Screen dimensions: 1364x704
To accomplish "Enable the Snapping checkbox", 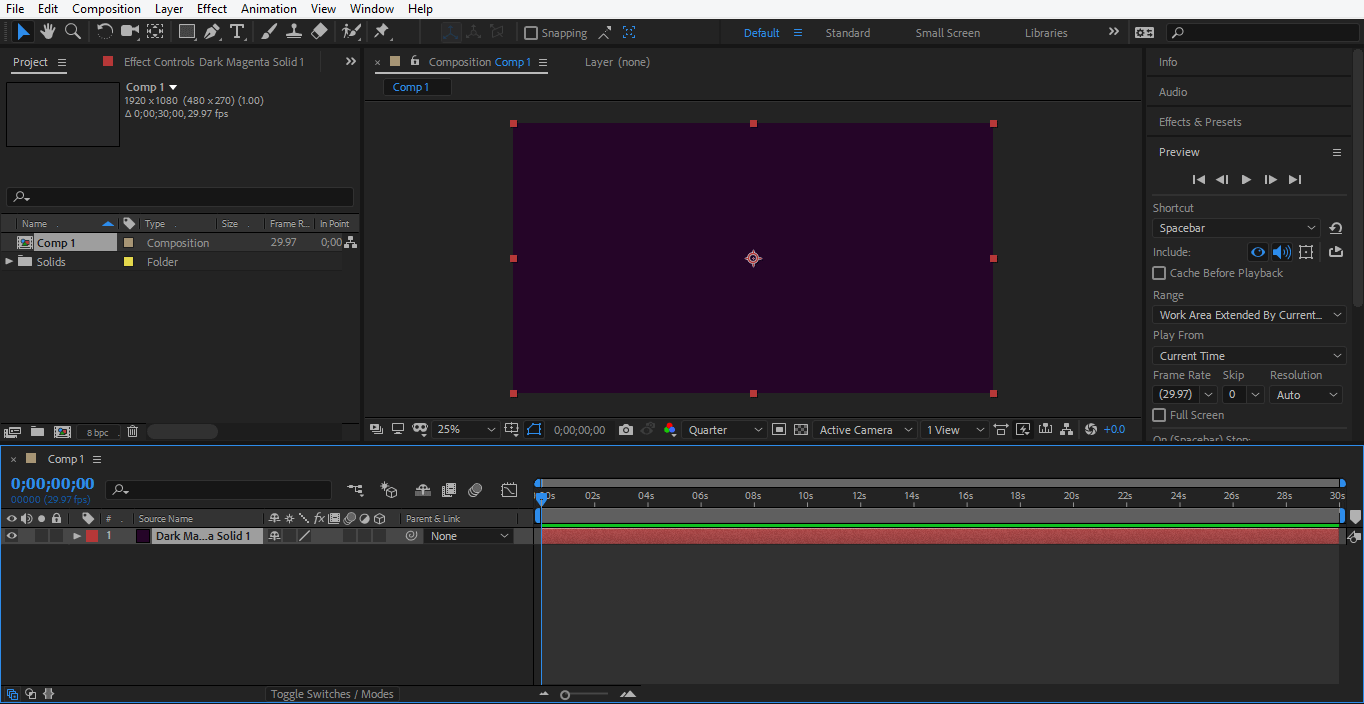I will pos(531,33).
